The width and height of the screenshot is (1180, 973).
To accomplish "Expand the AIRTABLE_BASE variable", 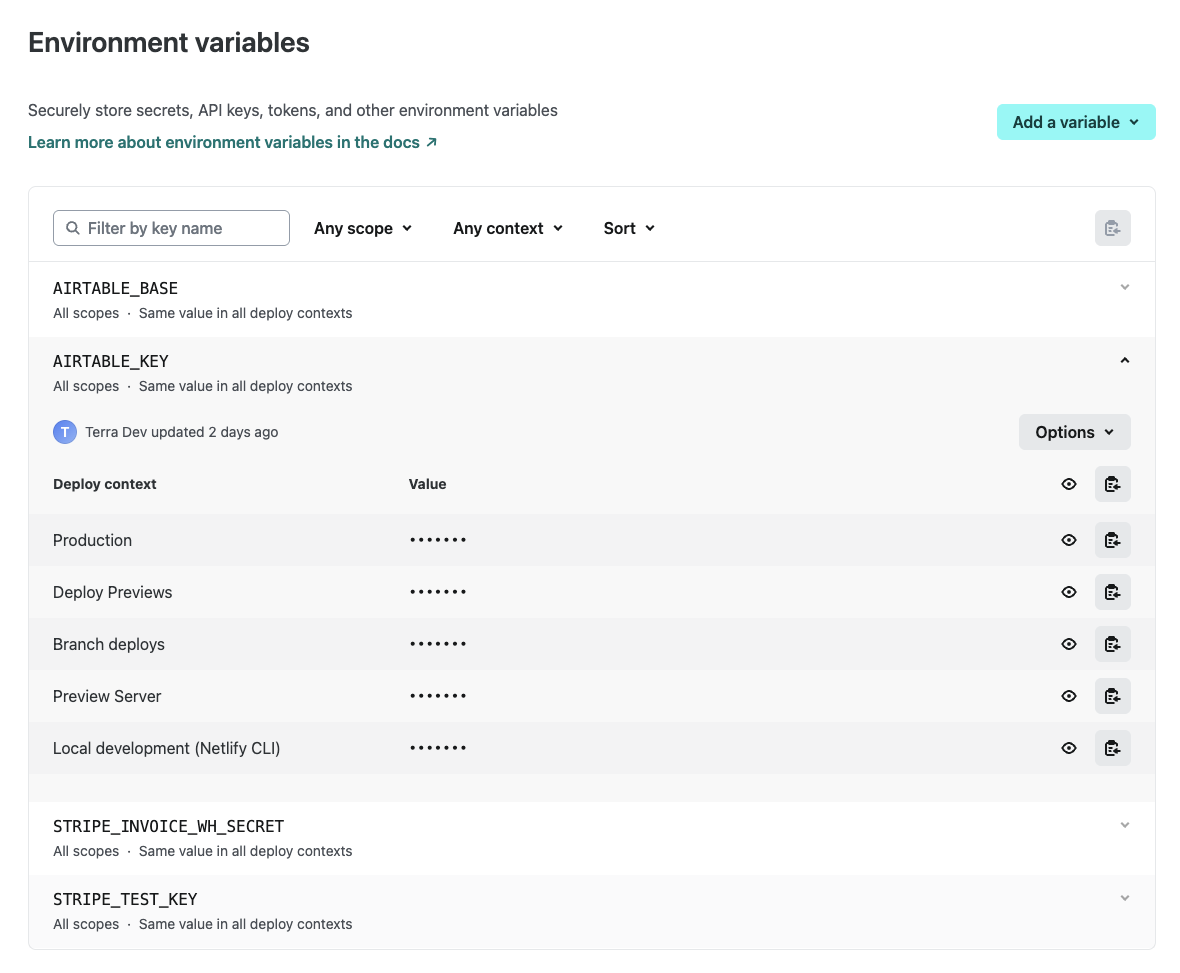I will point(1124,287).
